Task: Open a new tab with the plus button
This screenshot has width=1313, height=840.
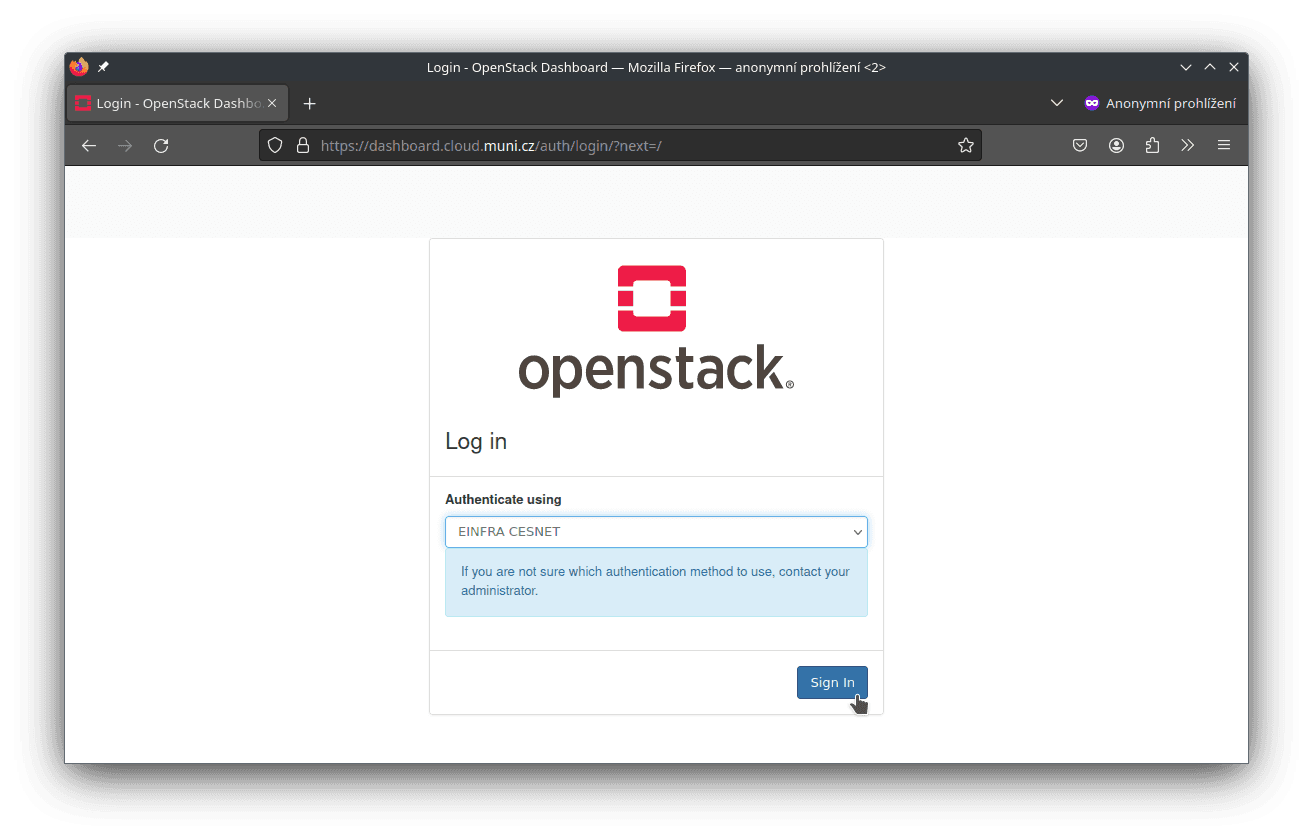Action: coord(309,103)
